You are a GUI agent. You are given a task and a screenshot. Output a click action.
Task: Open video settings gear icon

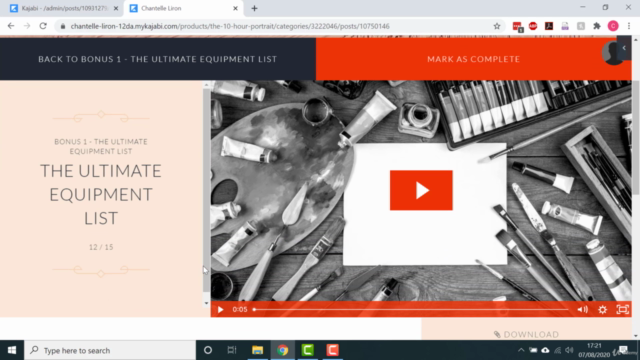pyautogui.click(x=602, y=310)
